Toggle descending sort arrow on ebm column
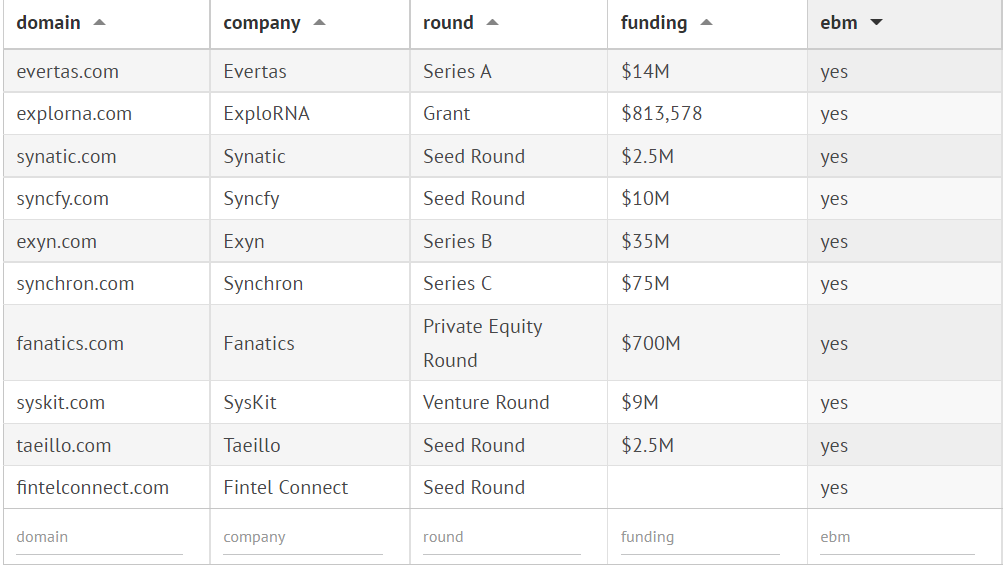 [877, 23]
